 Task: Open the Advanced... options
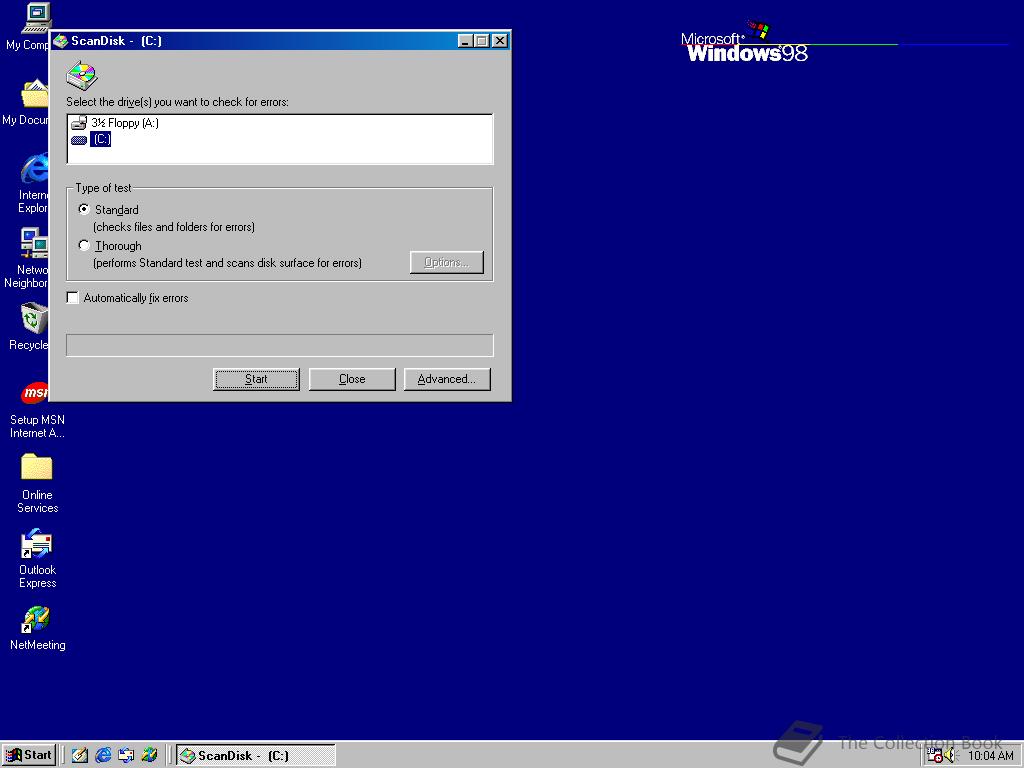tap(447, 379)
